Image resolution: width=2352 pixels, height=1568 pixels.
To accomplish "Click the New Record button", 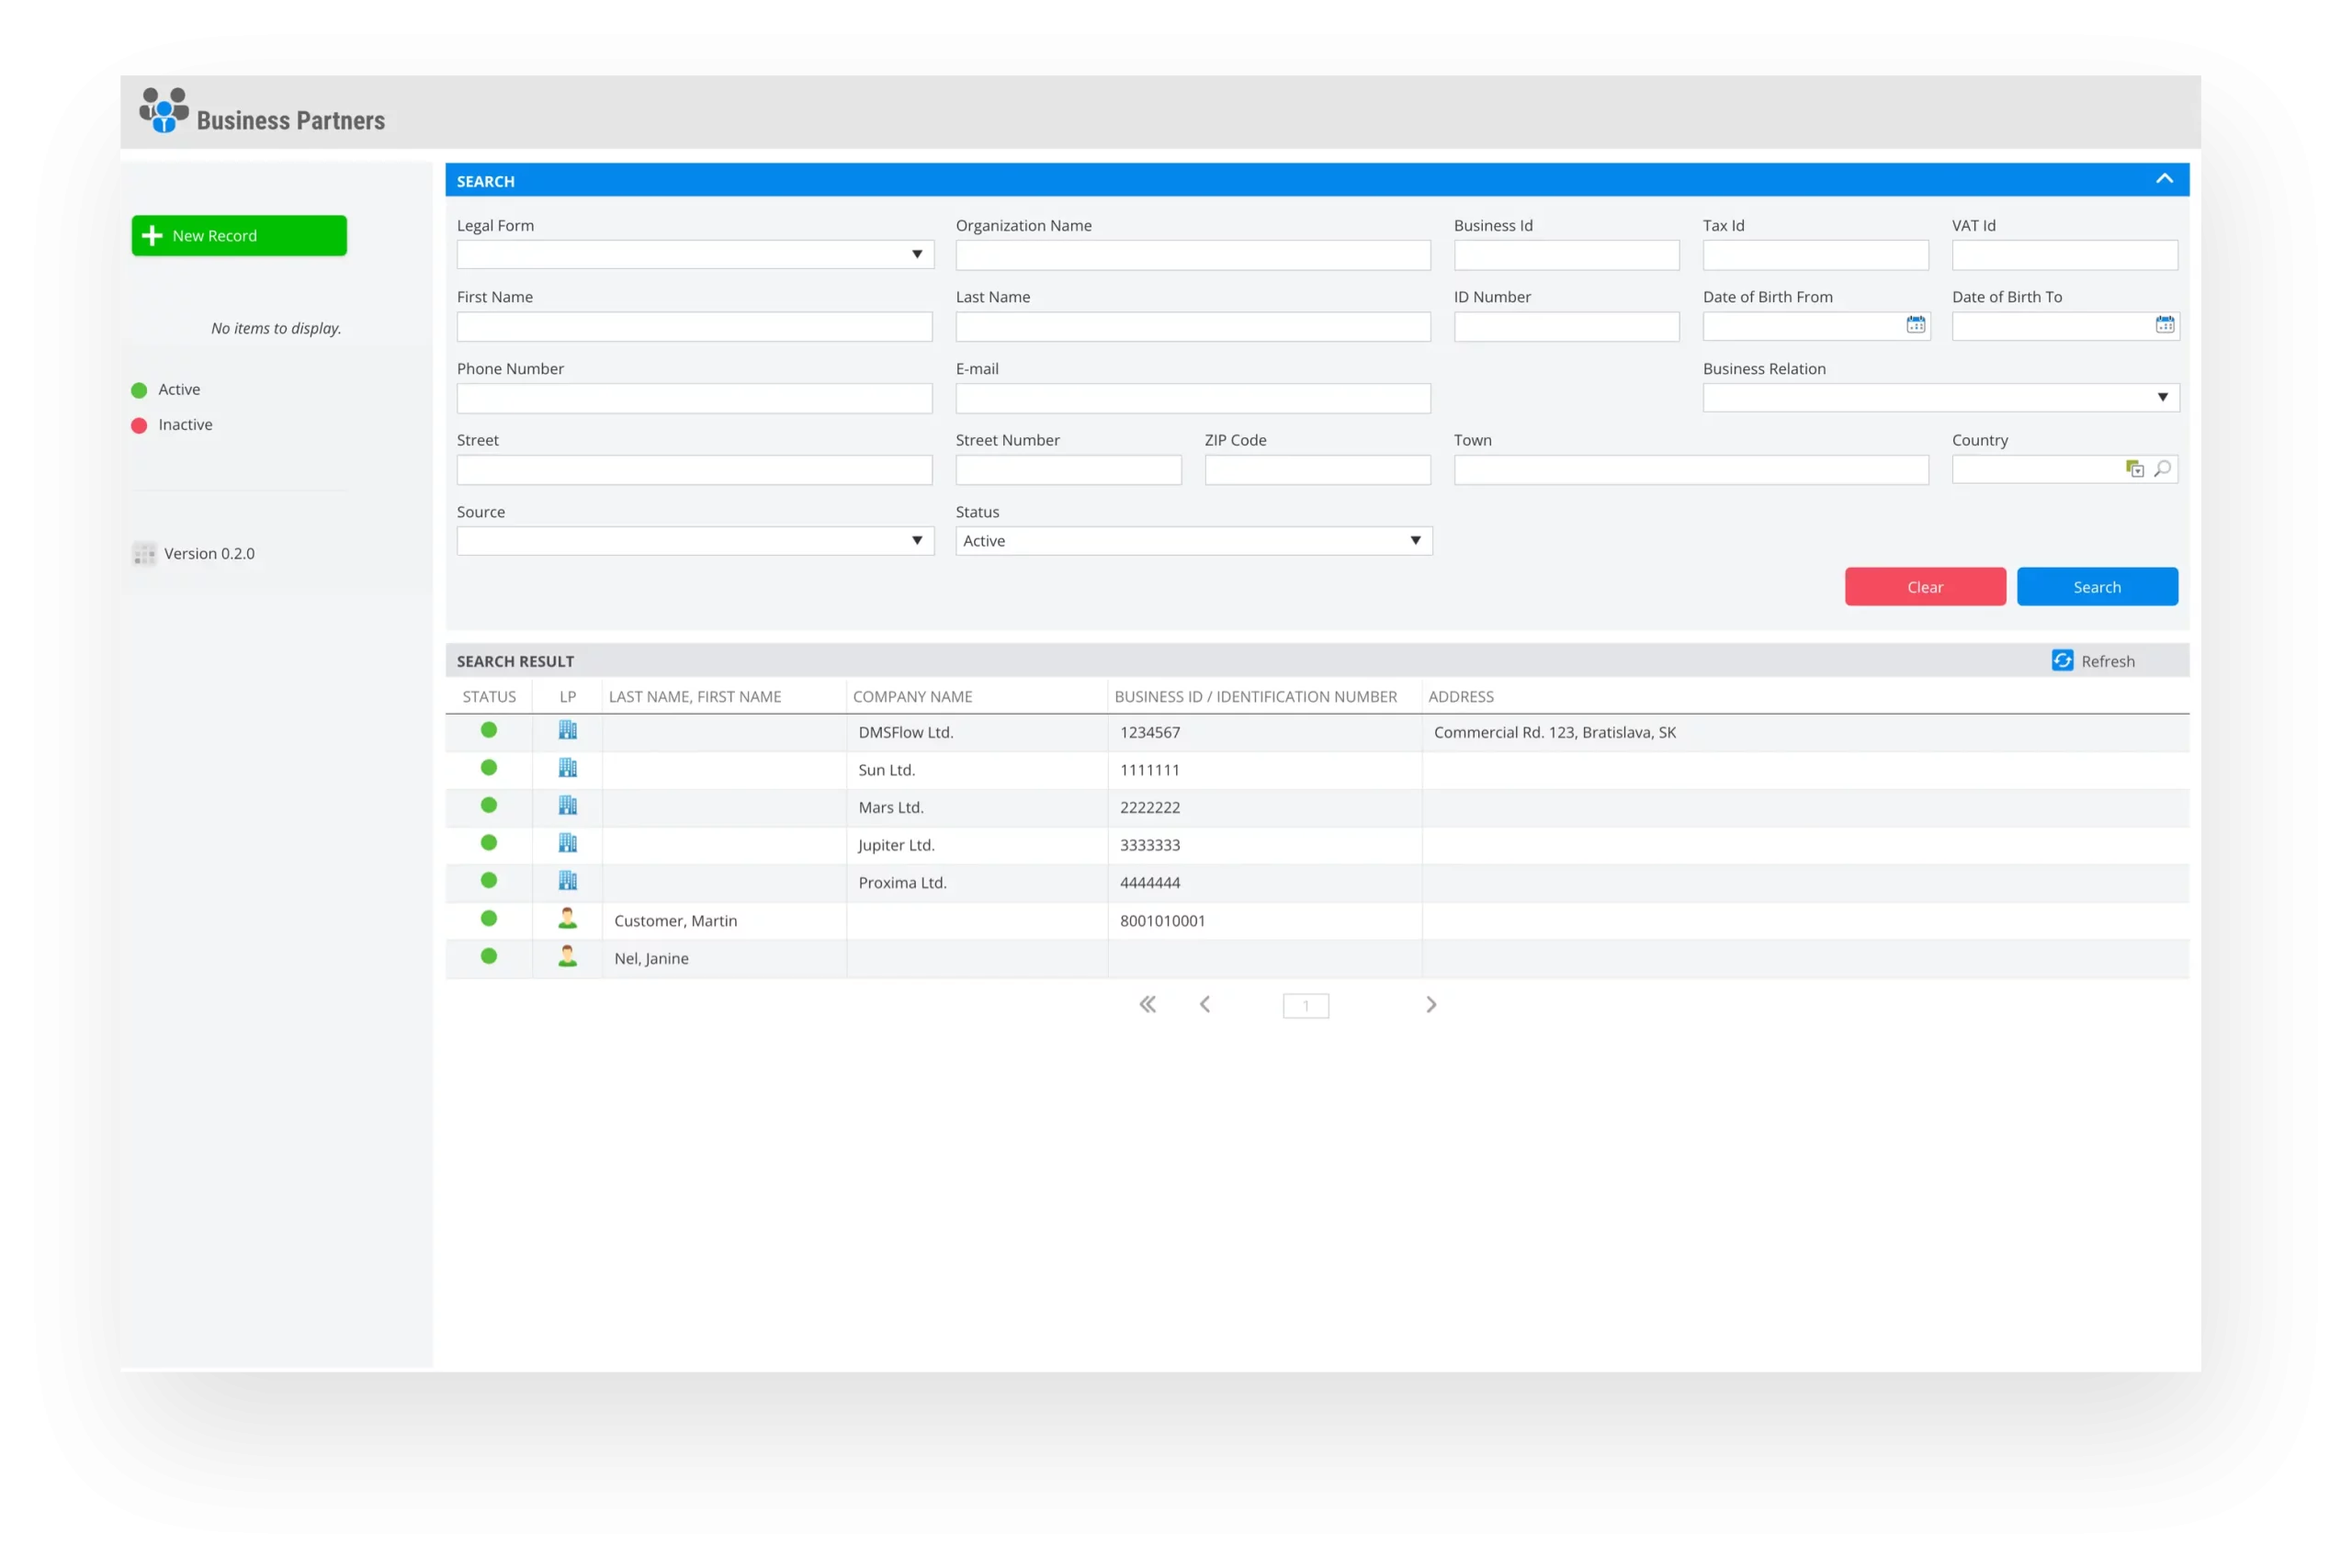I will pyautogui.click(x=239, y=236).
